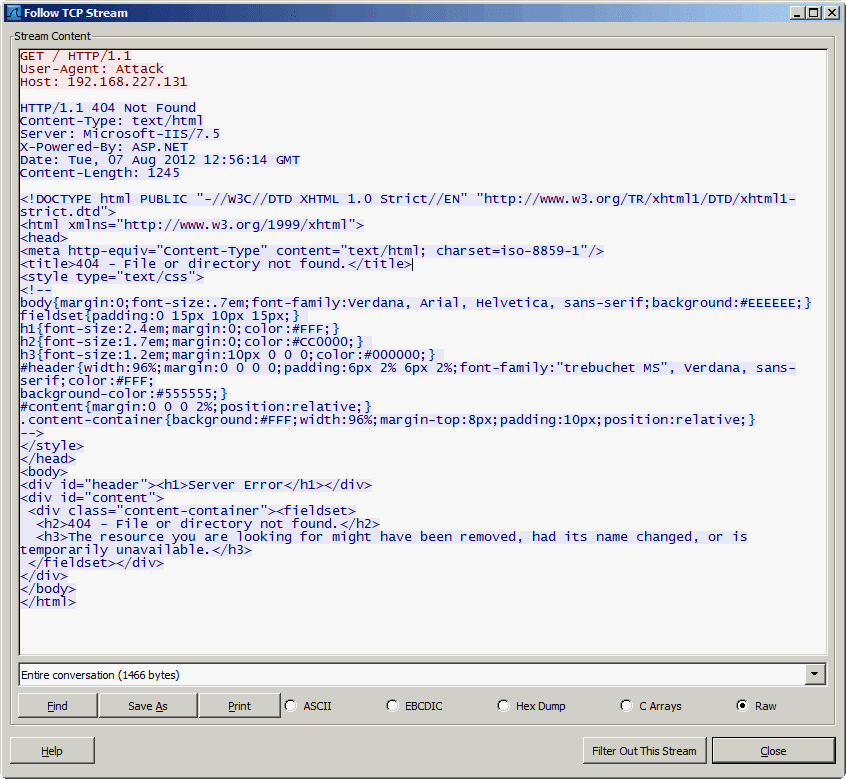Click the Print button
The height and width of the screenshot is (779, 846).
[x=239, y=705]
